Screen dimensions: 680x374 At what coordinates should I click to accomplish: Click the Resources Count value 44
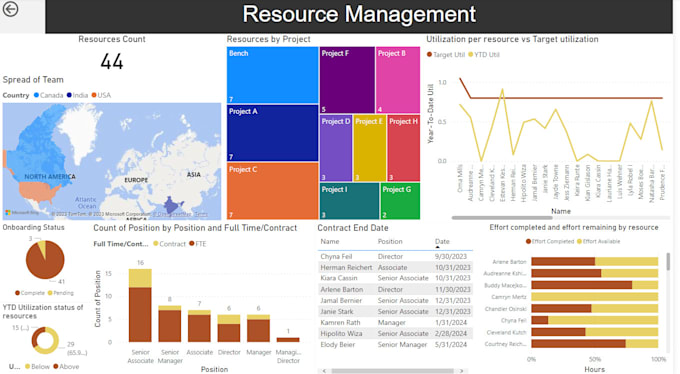(x=112, y=62)
